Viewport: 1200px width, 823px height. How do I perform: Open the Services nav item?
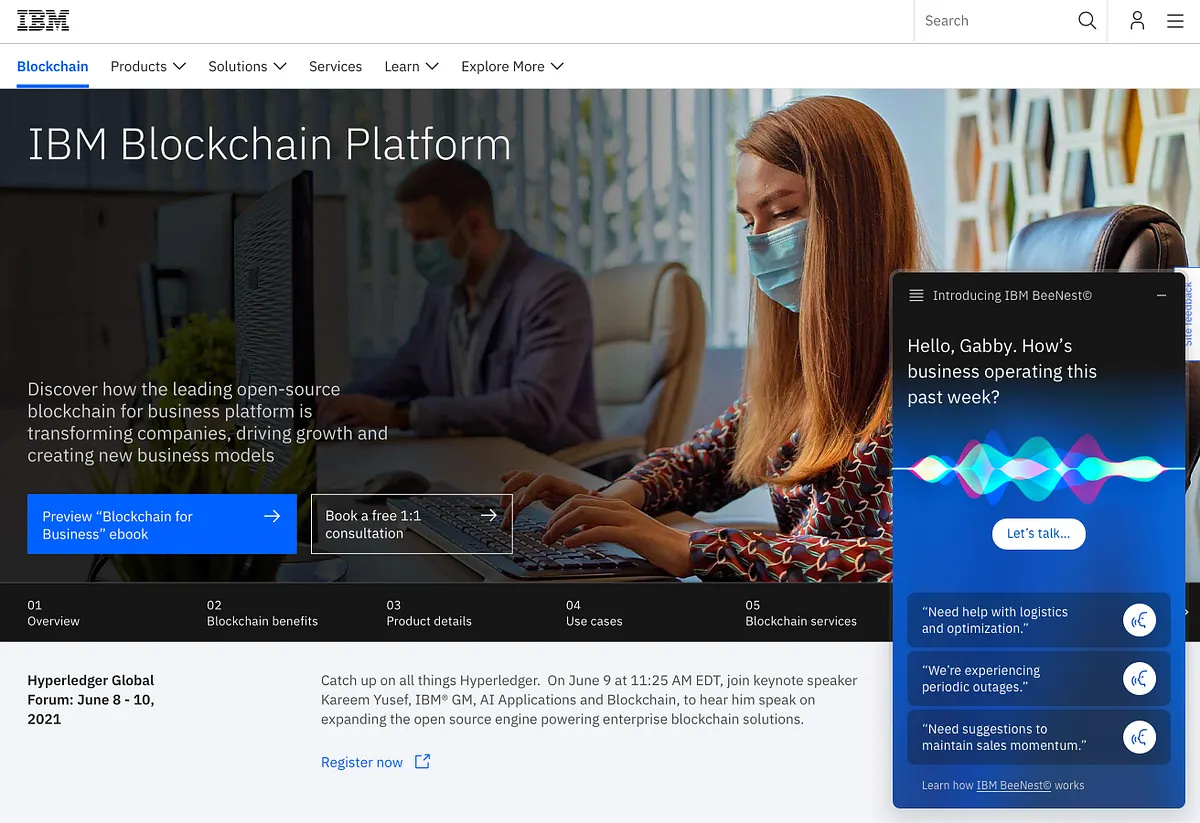(x=335, y=66)
